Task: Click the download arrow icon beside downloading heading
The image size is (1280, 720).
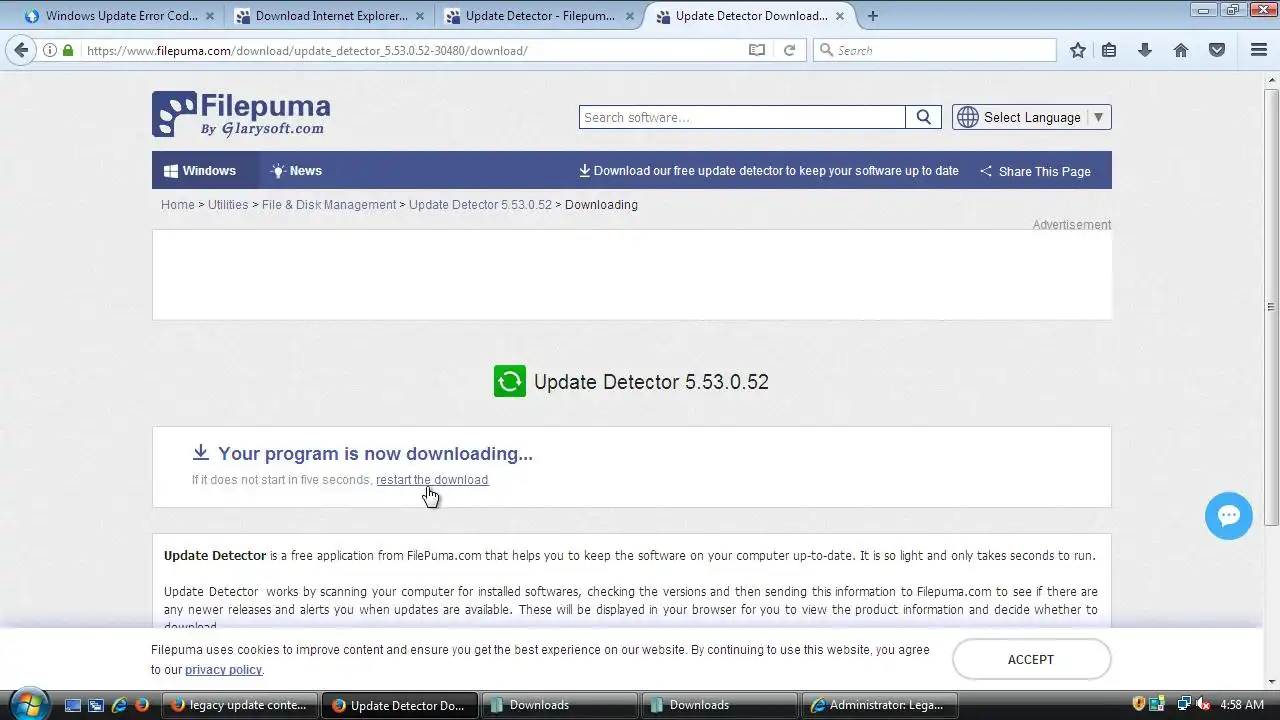Action: click(201, 453)
